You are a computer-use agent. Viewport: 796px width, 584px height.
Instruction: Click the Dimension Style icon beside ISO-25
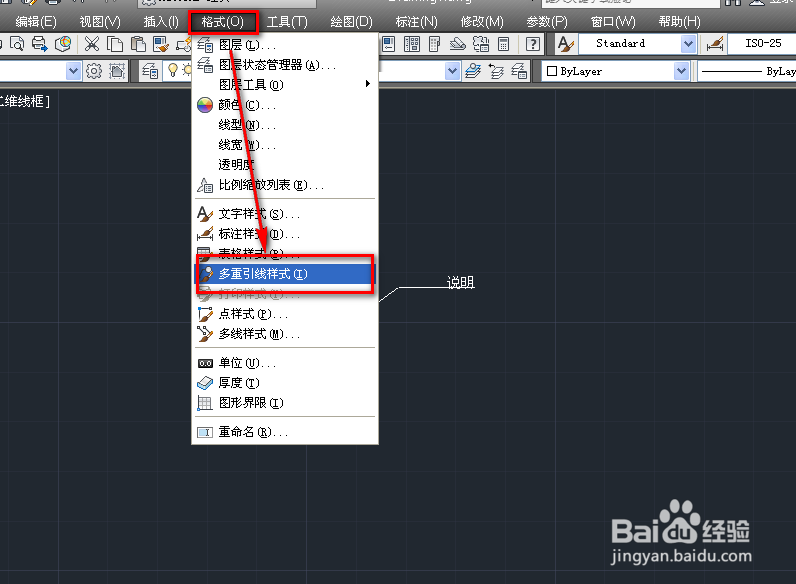pos(715,44)
